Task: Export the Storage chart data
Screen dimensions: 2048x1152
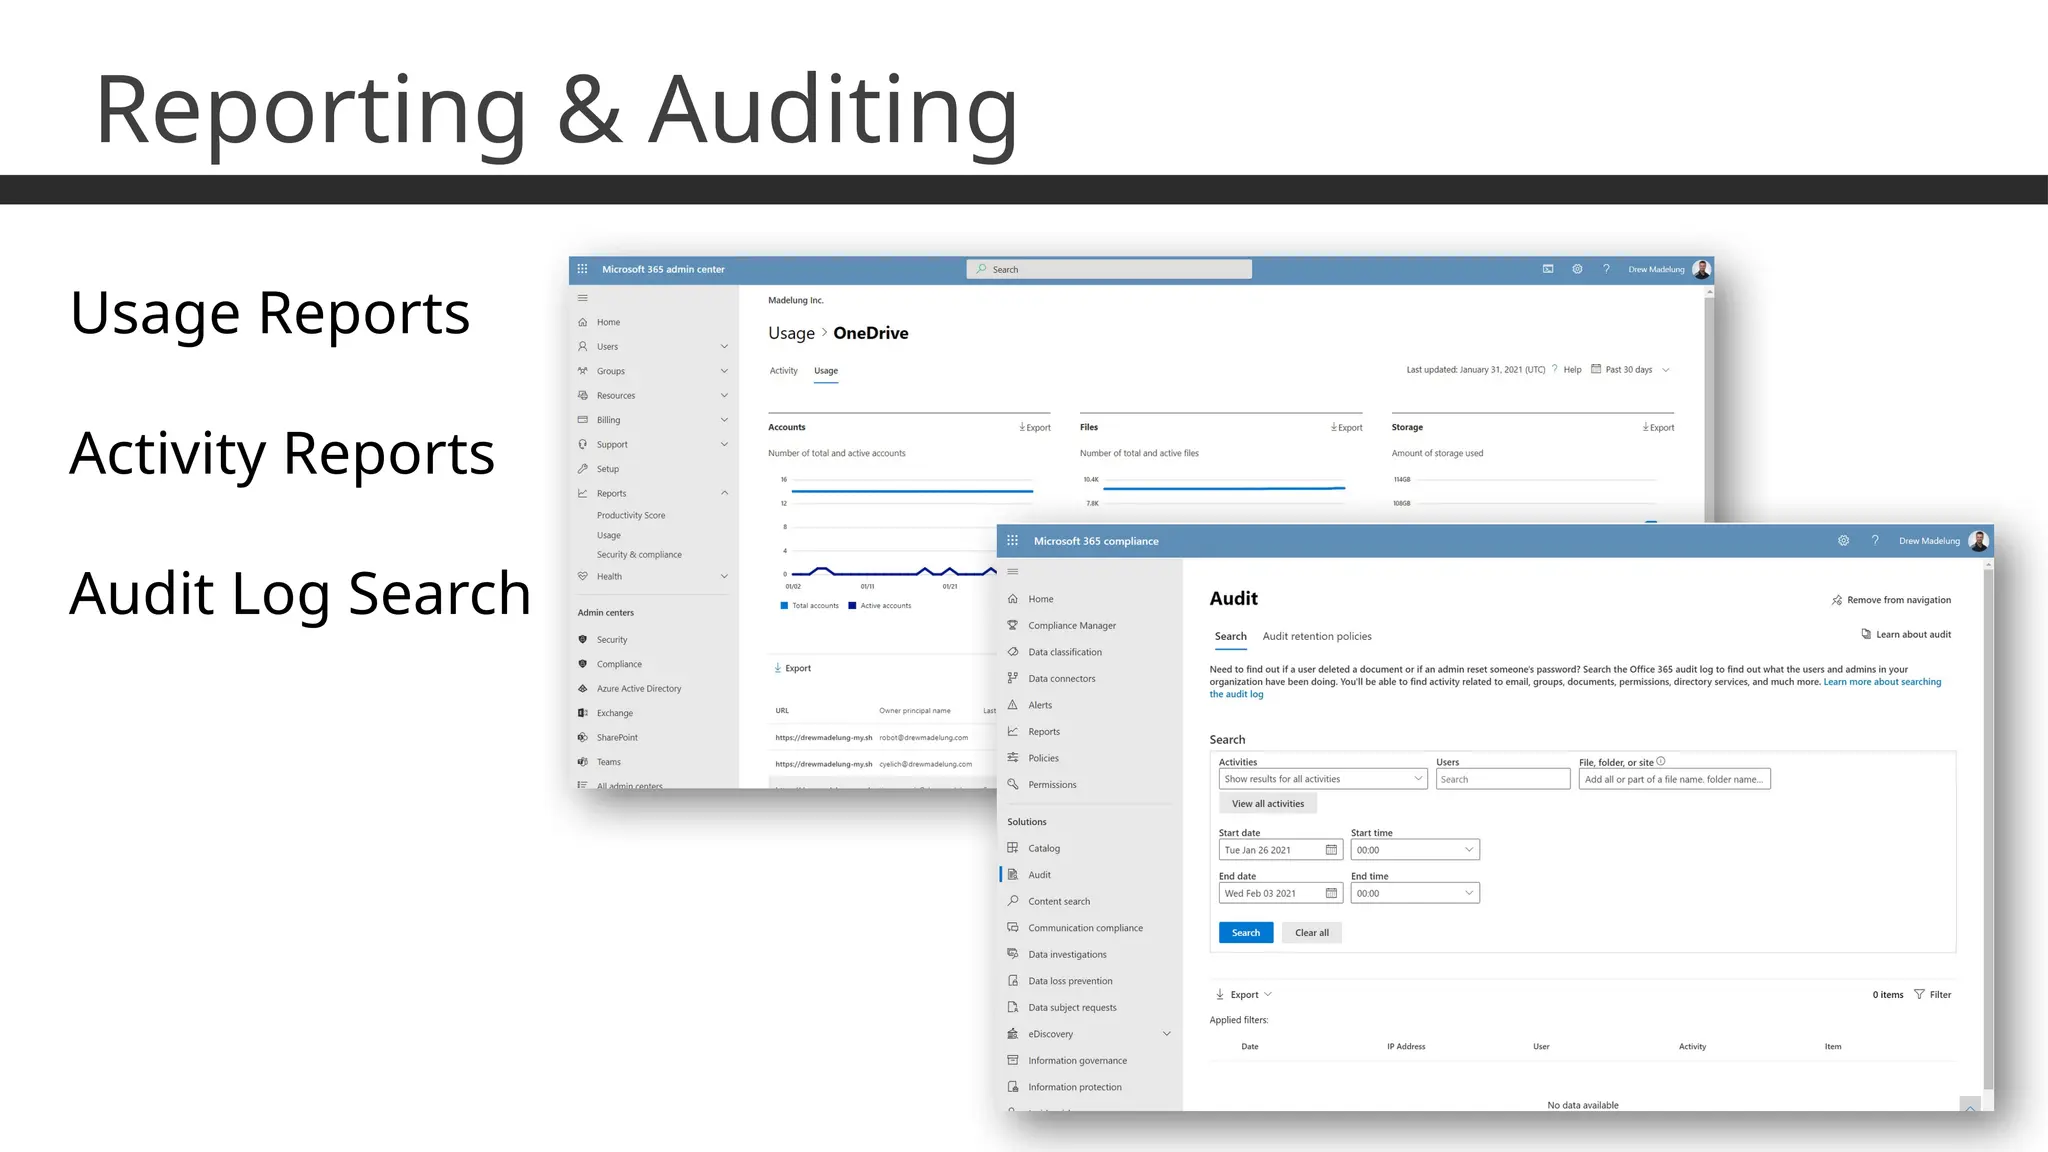Action: (1658, 428)
